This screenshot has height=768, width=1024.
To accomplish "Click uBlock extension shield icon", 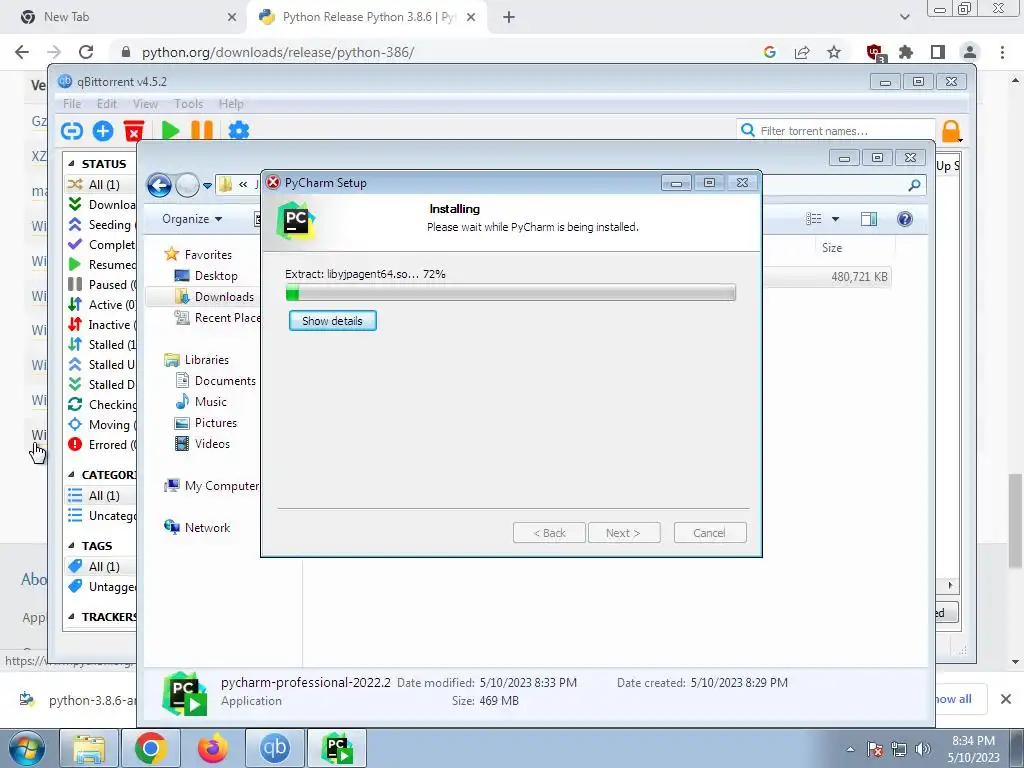I will tap(874, 52).
